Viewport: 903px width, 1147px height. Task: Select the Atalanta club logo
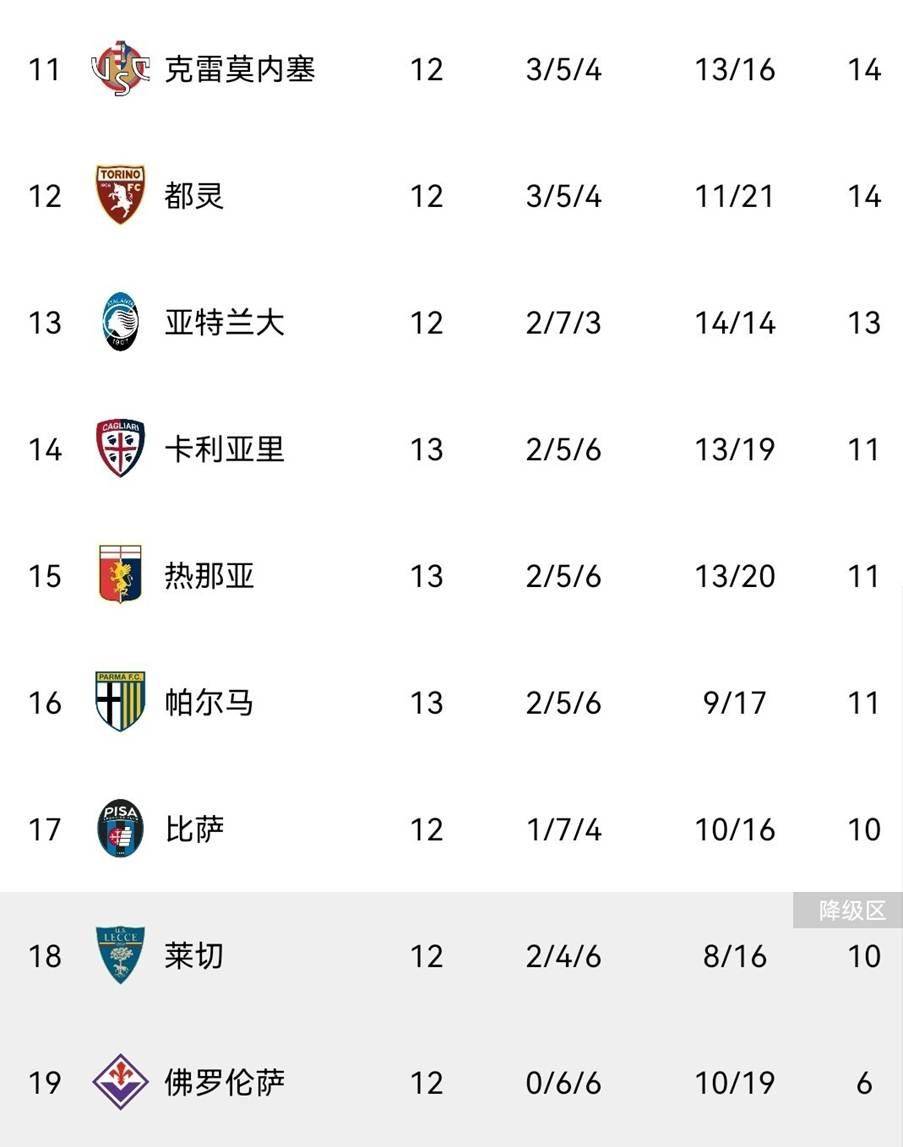[x=120, y=322]
